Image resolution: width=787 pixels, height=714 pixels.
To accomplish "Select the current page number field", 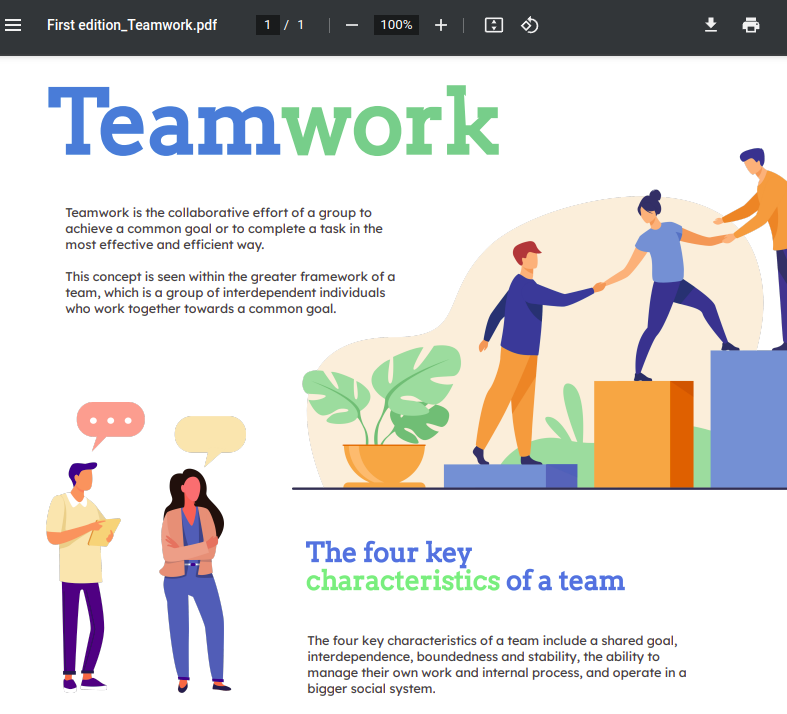I will pos(267,25).
